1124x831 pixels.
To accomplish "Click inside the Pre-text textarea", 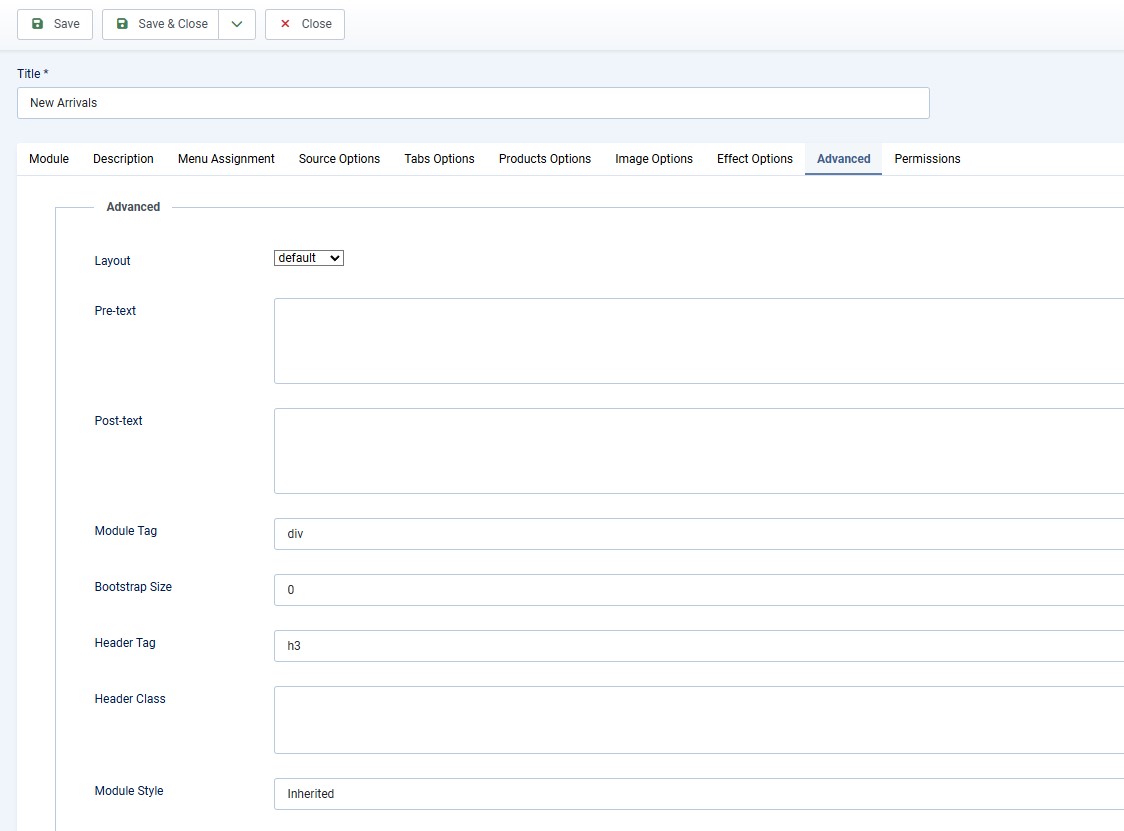I will [698, 341].
